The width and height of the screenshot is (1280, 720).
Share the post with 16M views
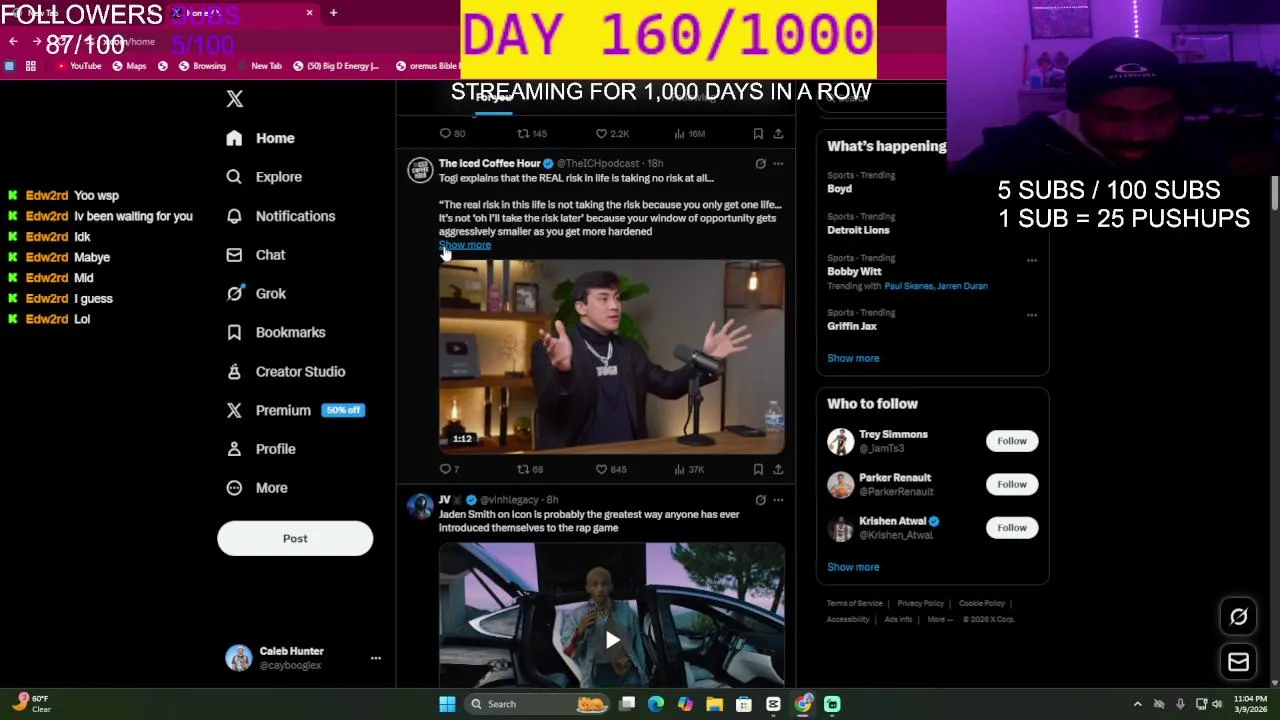click(778, 133)
